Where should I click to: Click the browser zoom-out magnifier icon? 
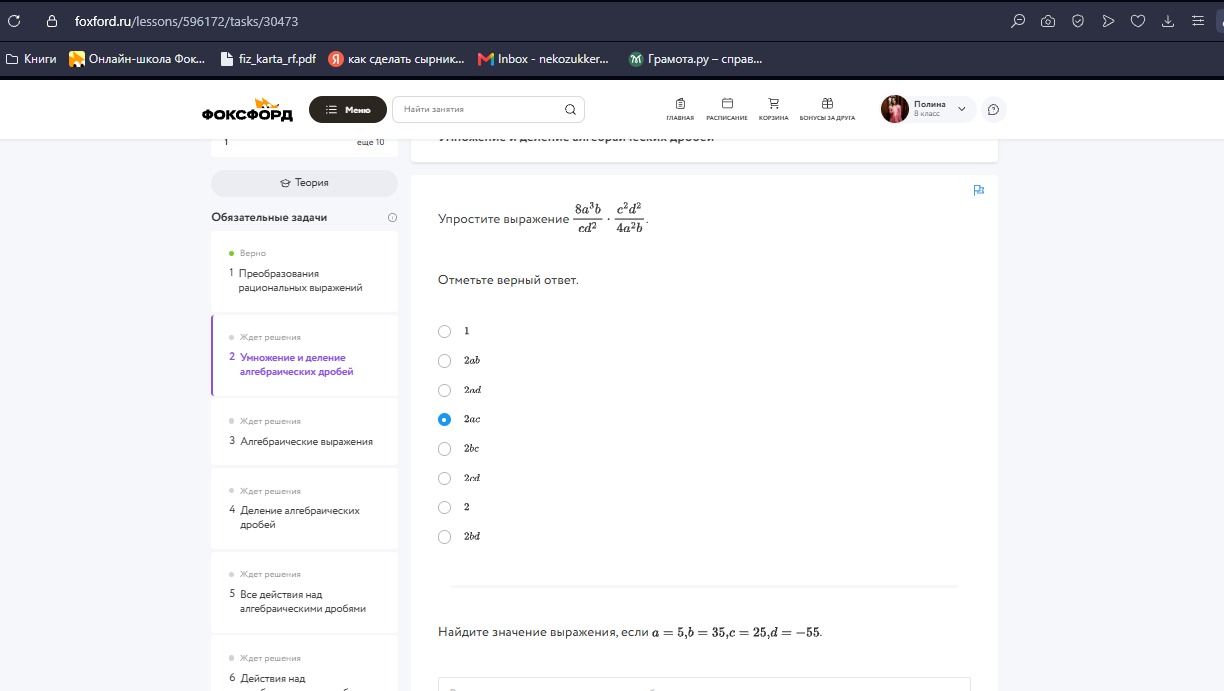click(1018, 21)
